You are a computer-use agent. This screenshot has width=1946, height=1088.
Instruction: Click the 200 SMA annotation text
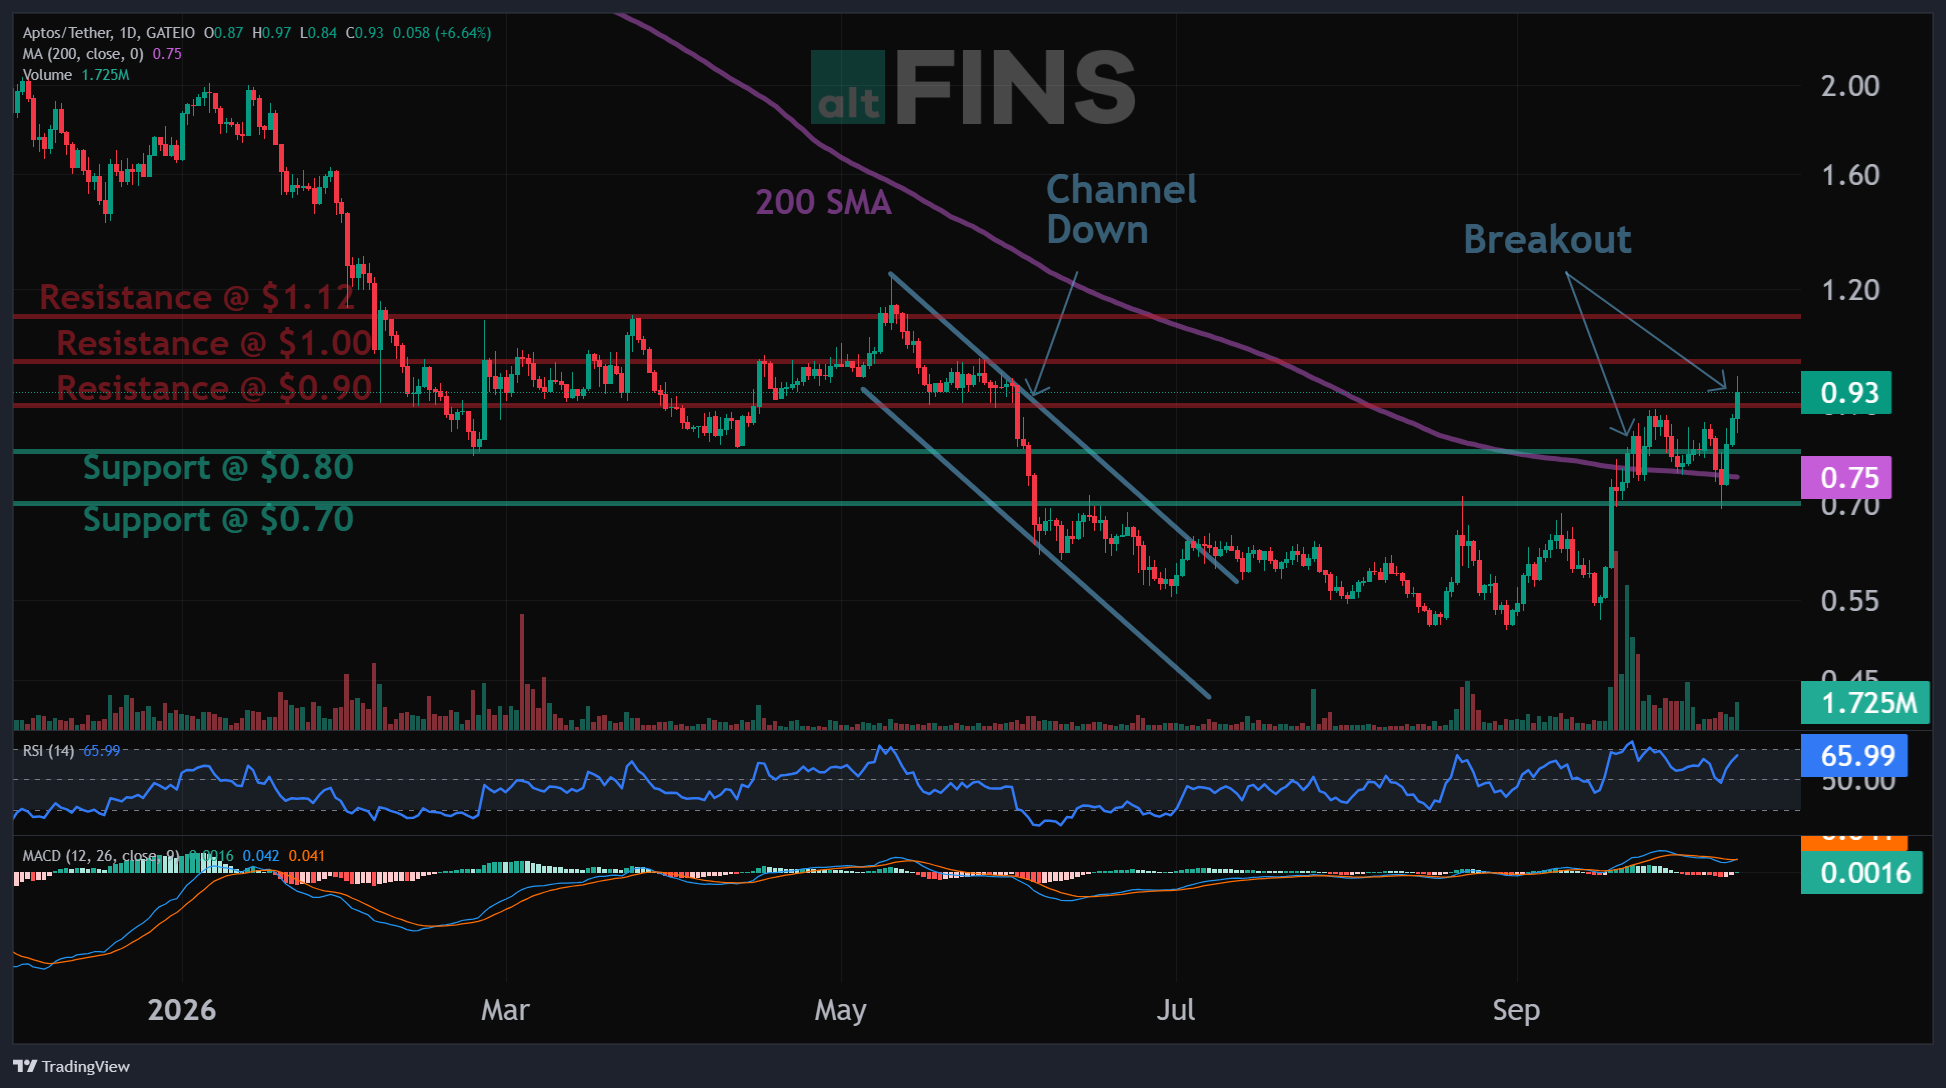click(x=823, y=202)
